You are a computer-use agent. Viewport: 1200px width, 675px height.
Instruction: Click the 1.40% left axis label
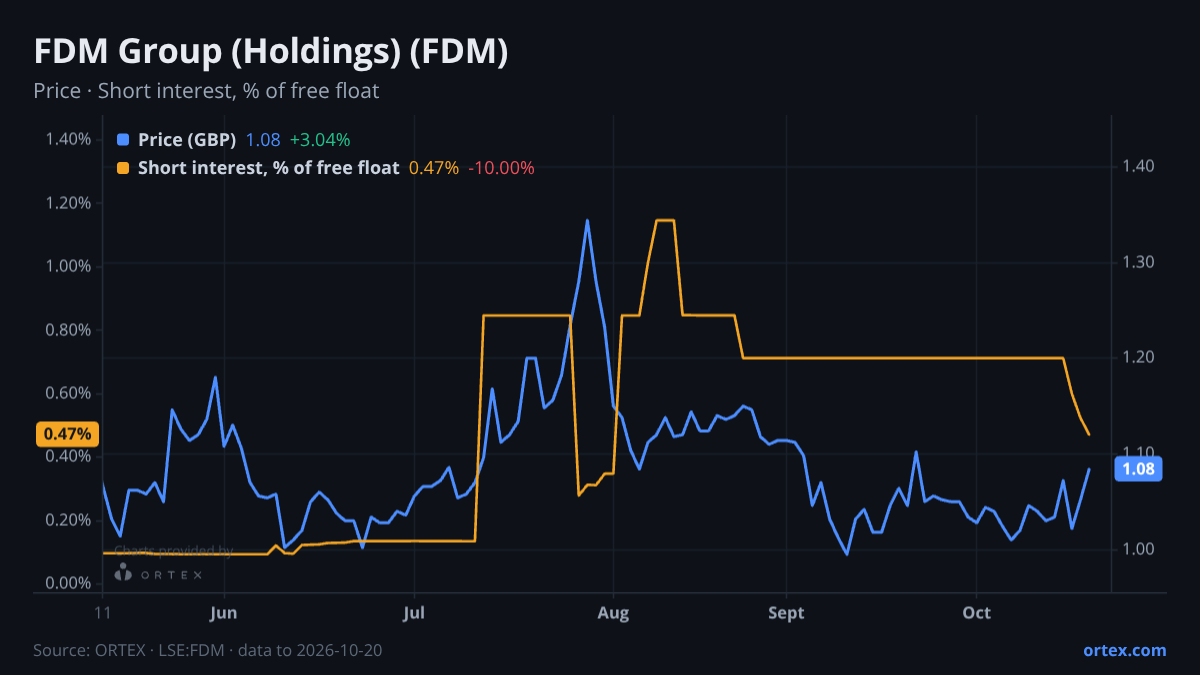(68, 139)
